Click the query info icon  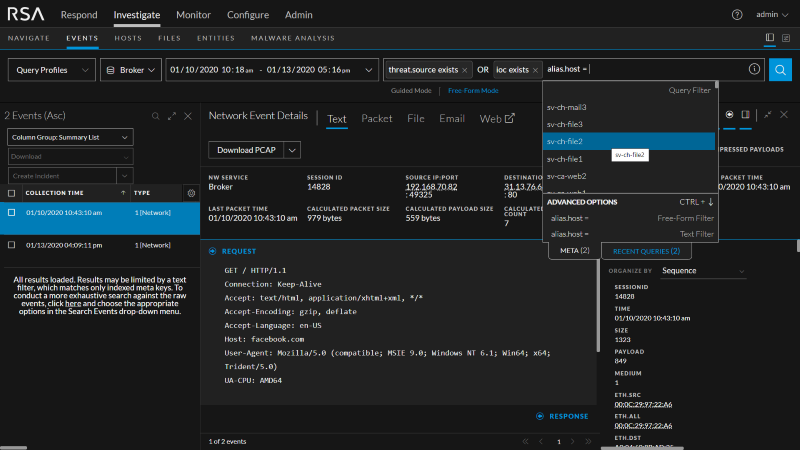tap(754, 69)
